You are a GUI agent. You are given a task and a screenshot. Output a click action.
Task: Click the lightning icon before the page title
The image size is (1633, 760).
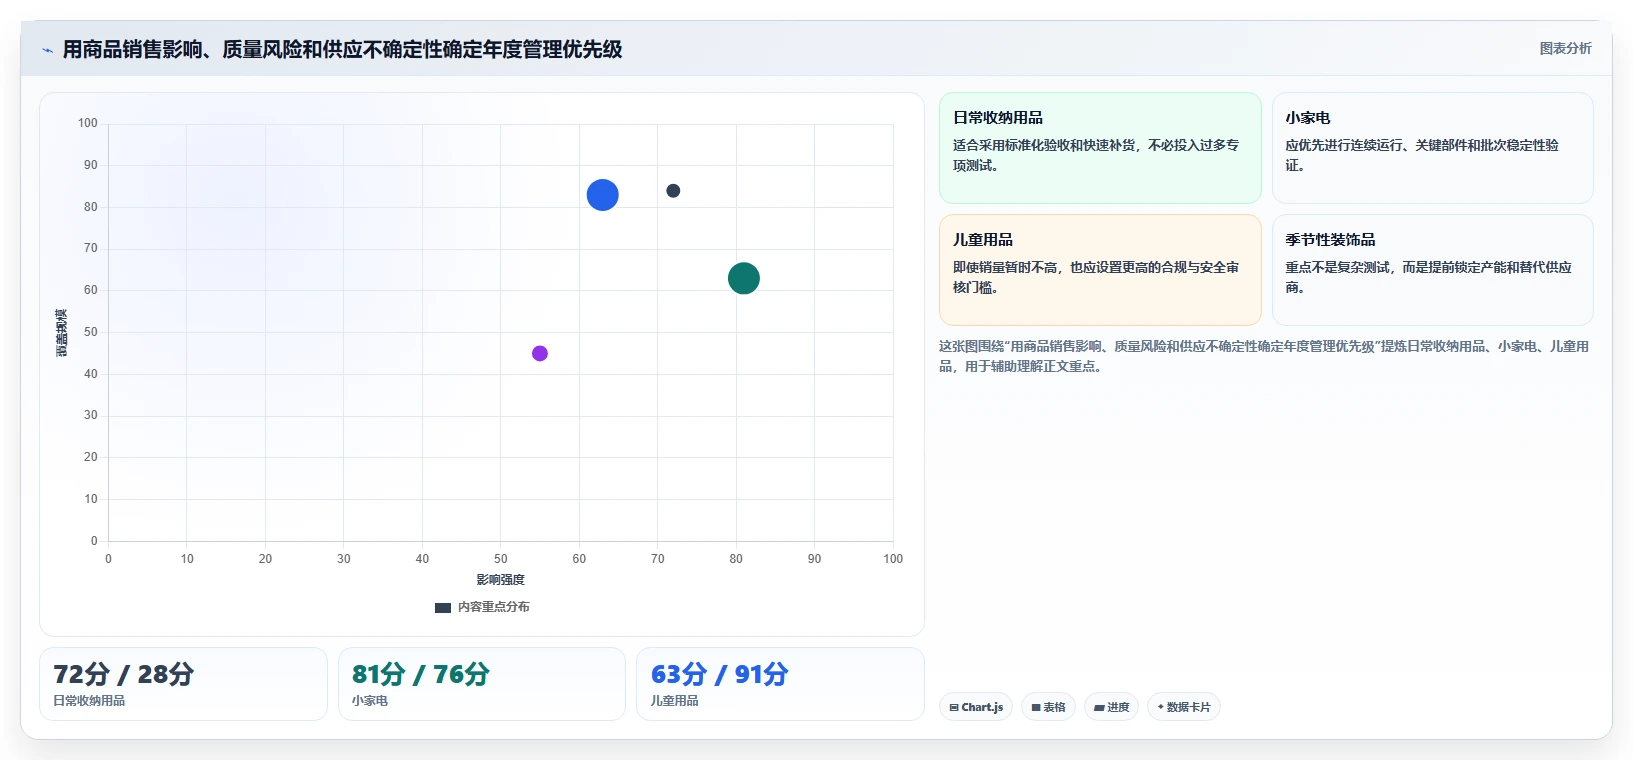coord(47,50)
